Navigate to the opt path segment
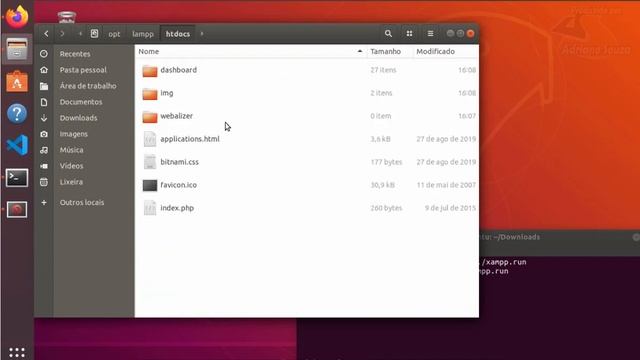Screen dimensions: 640x360 (x=114, y=34)
